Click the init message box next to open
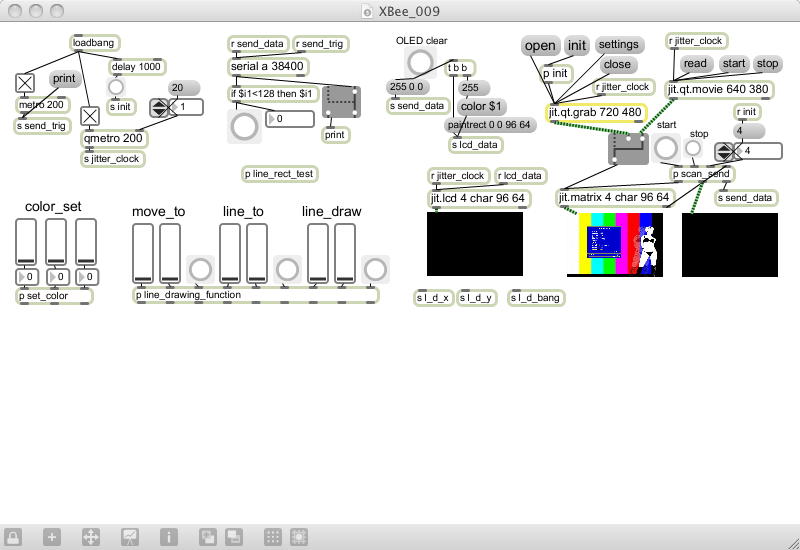800x550 pixels. 577,46
